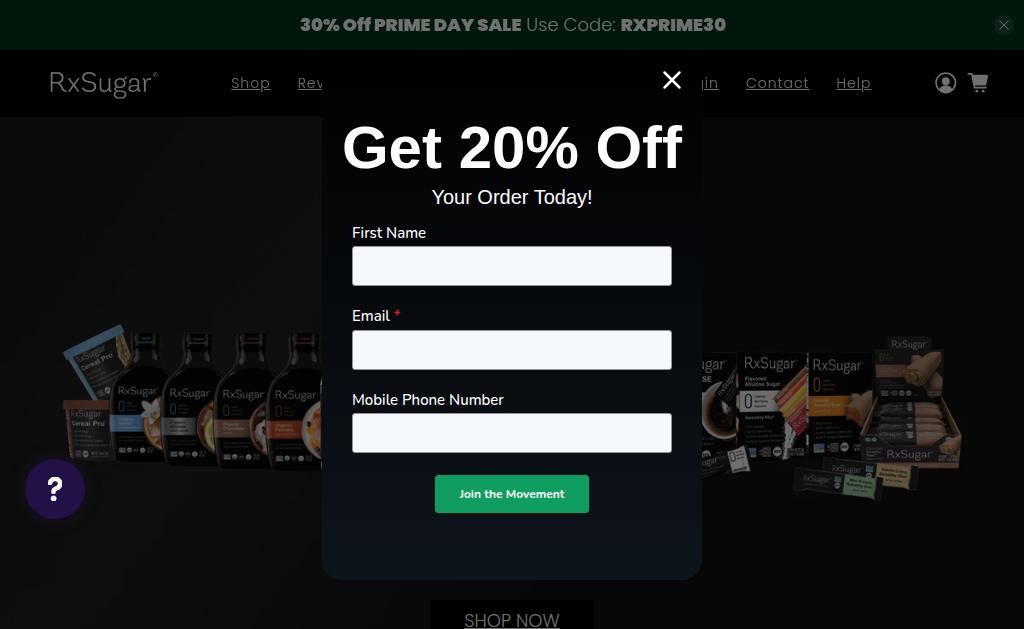This screenshot has height=629, width=1024.
Task: Open the shopping cart icon
Action: point(978,83)
